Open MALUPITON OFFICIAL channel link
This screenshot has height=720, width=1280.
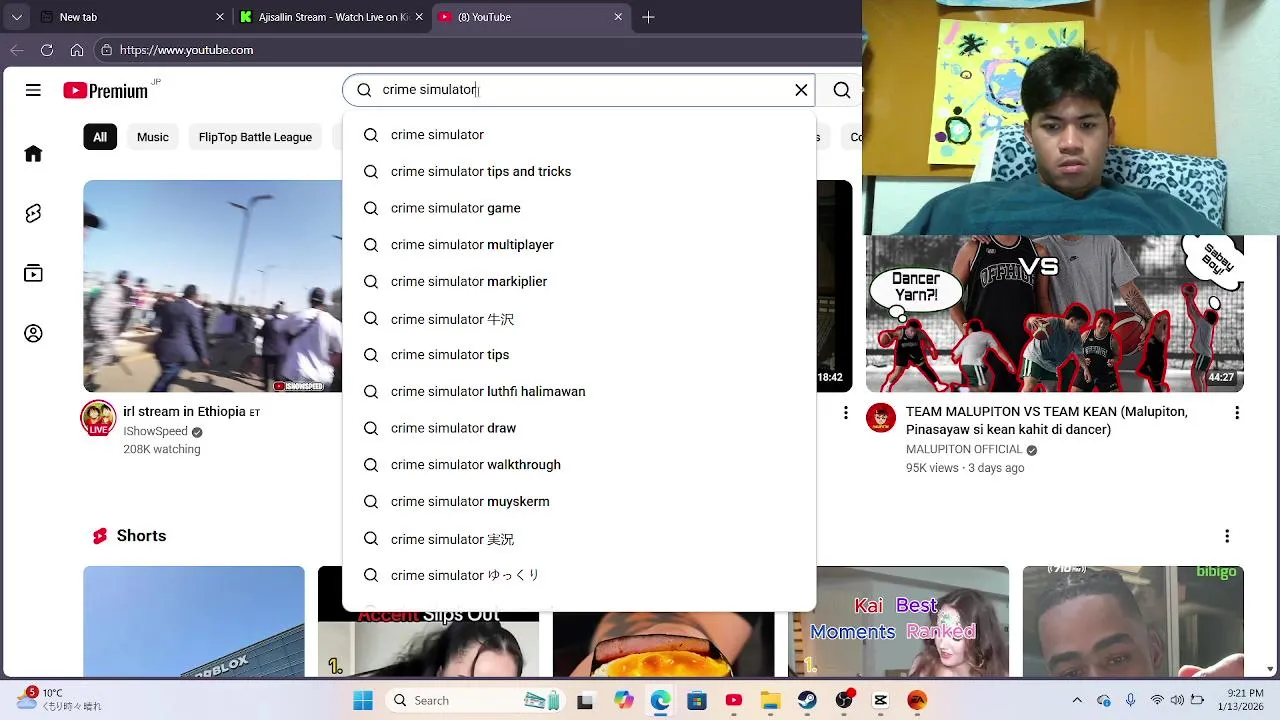pyautogui.click(x=964, y=450)
